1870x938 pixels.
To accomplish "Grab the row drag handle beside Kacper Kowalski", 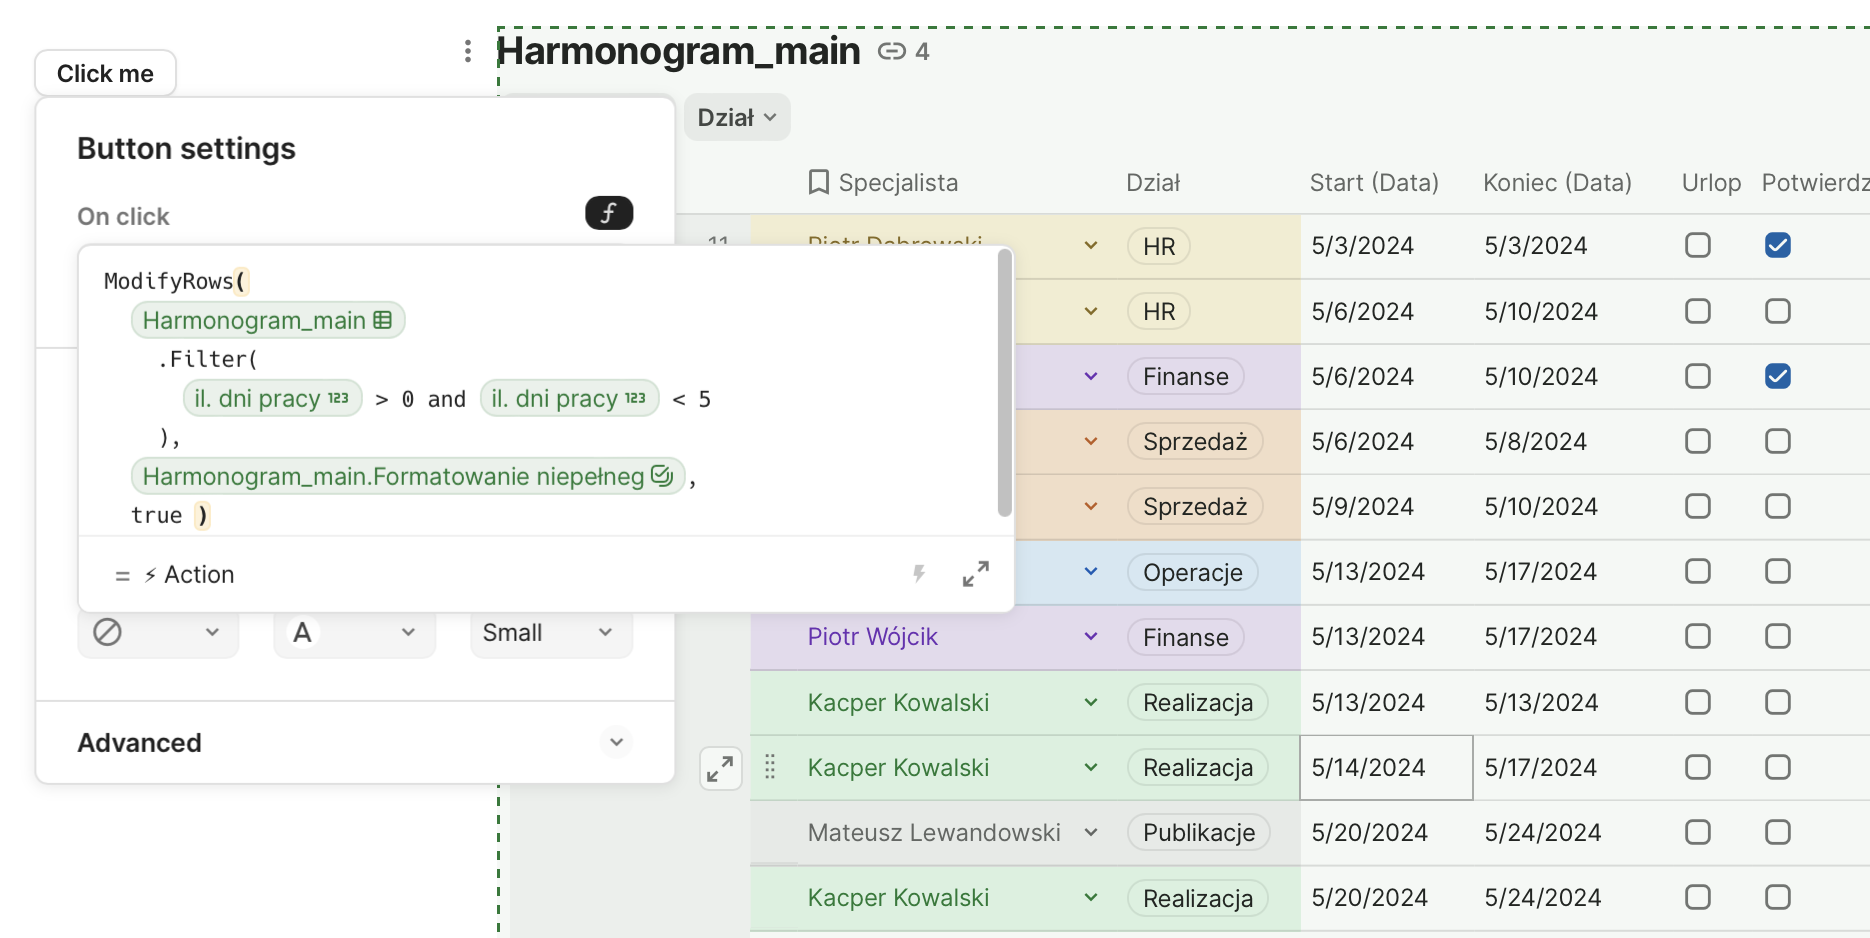I will tap(770, 767).
